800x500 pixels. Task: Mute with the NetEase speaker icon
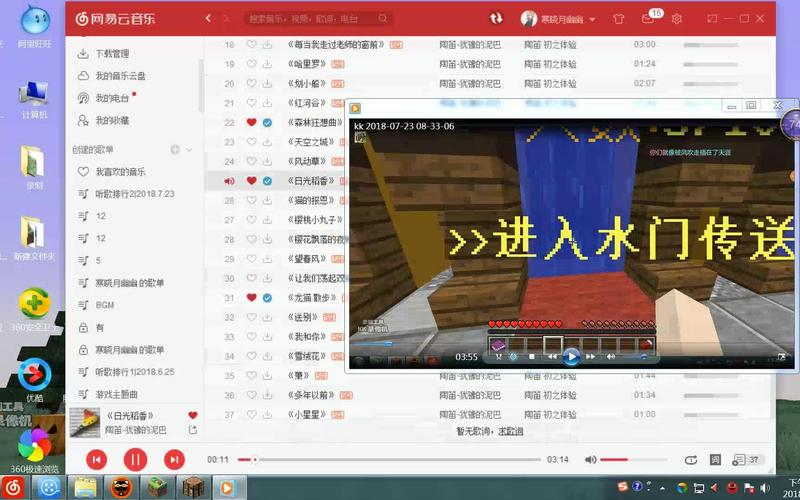coord(590,460)
